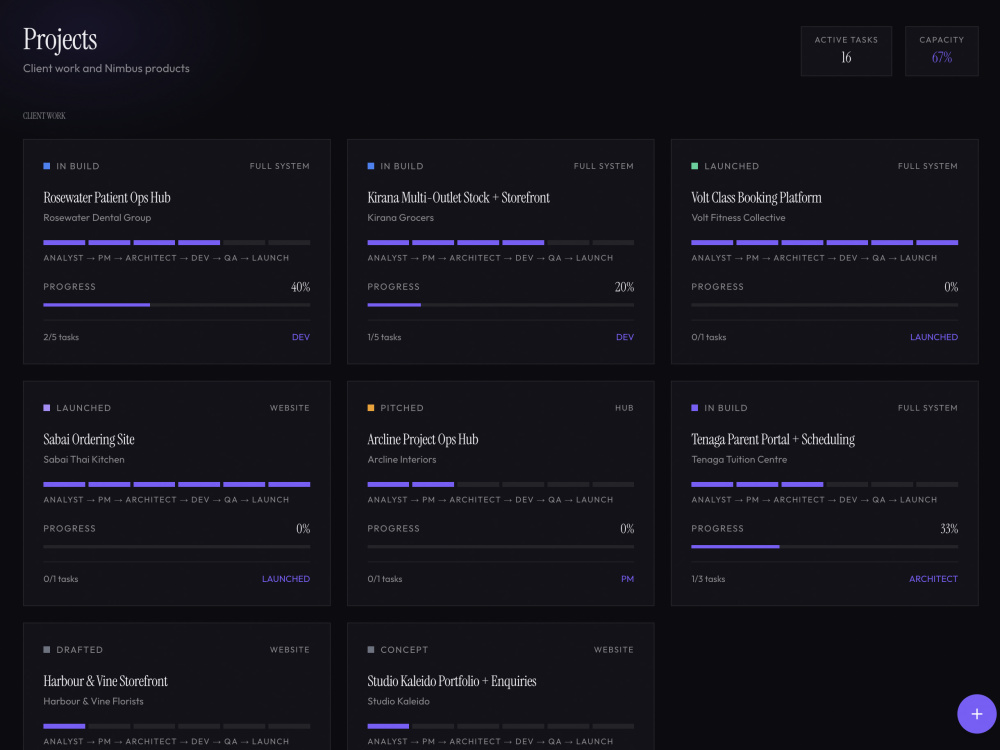The image size is (1000, 750).
Task: Click the 'CLIENT WORK' section heading
Action: tap(44, 115)
